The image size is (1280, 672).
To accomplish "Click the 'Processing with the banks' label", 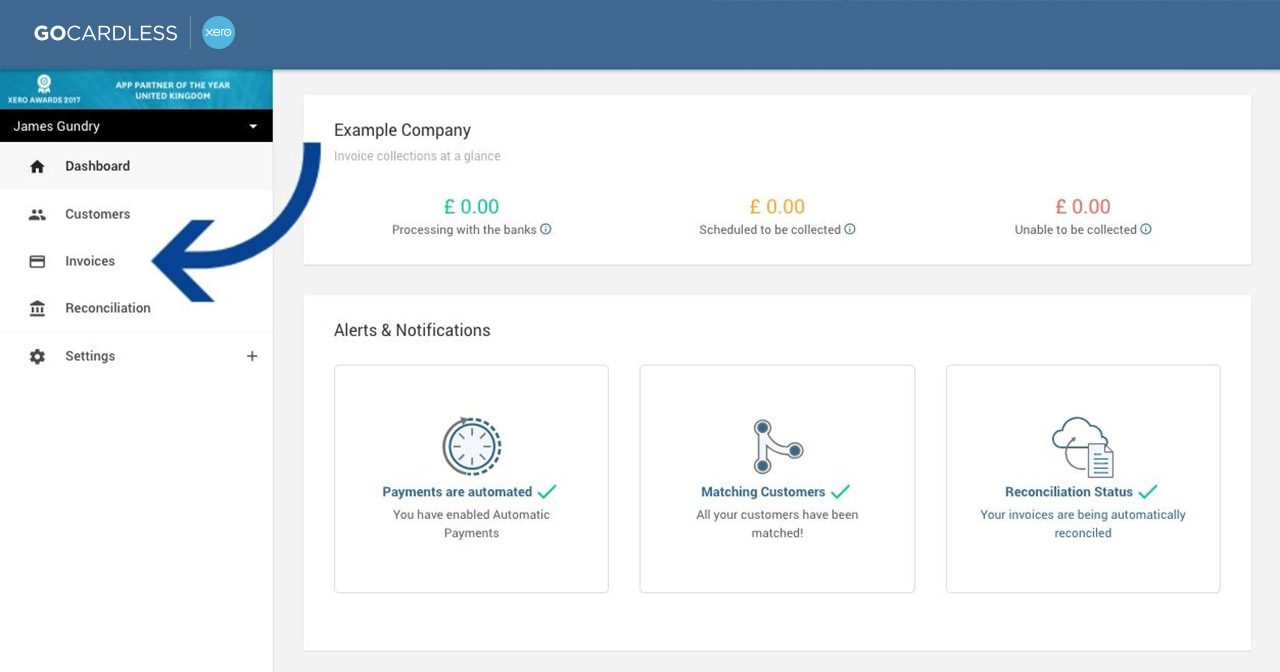I will click(x=464, y=229).
